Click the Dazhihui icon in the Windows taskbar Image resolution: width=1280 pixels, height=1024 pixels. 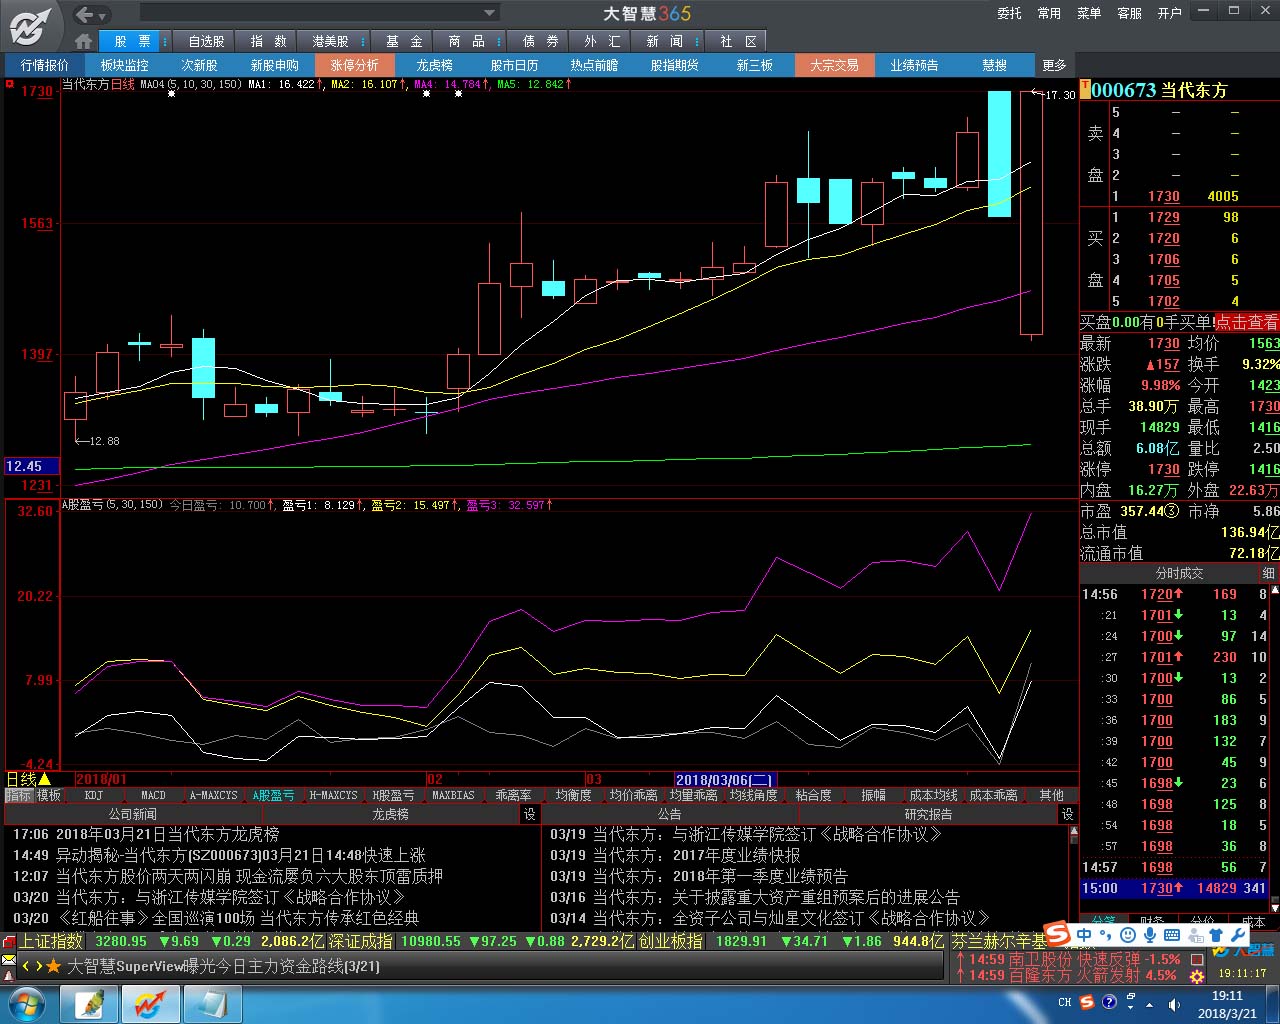[x=150, y=1003]
